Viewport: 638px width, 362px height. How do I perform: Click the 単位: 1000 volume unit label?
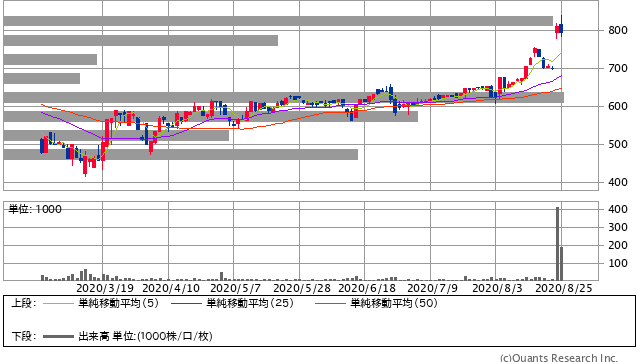[x=35, y=209]
